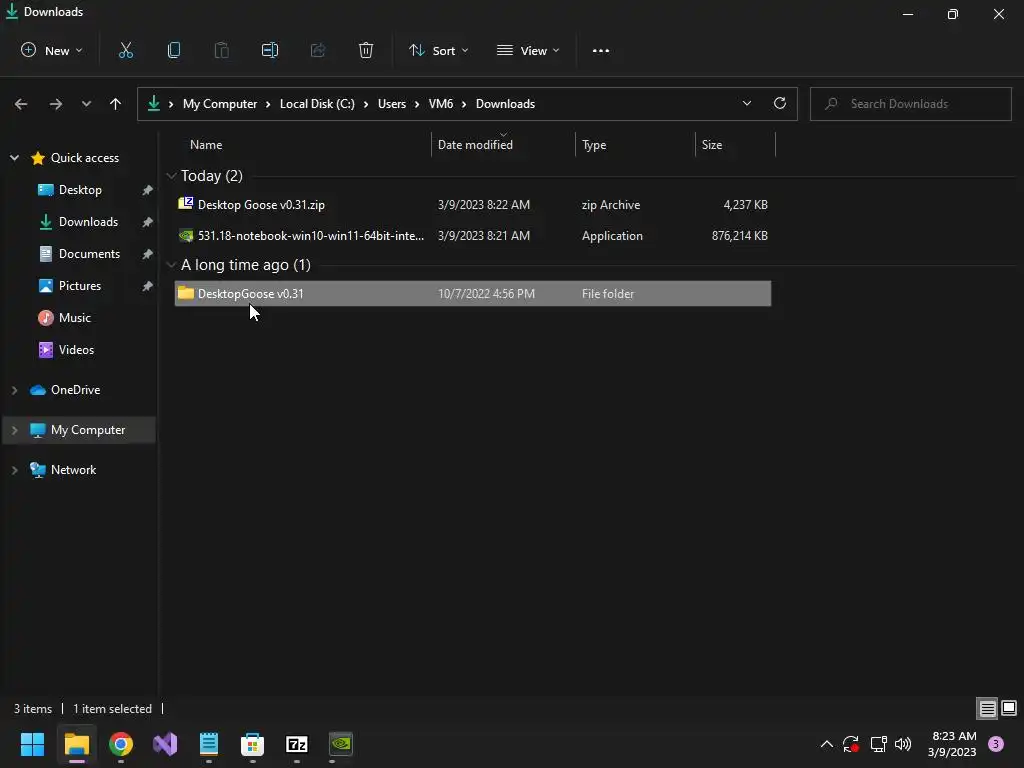This screenshot has width=1024, height=768.
Task: Open Windows Start menu
Action: click(32, 744)
